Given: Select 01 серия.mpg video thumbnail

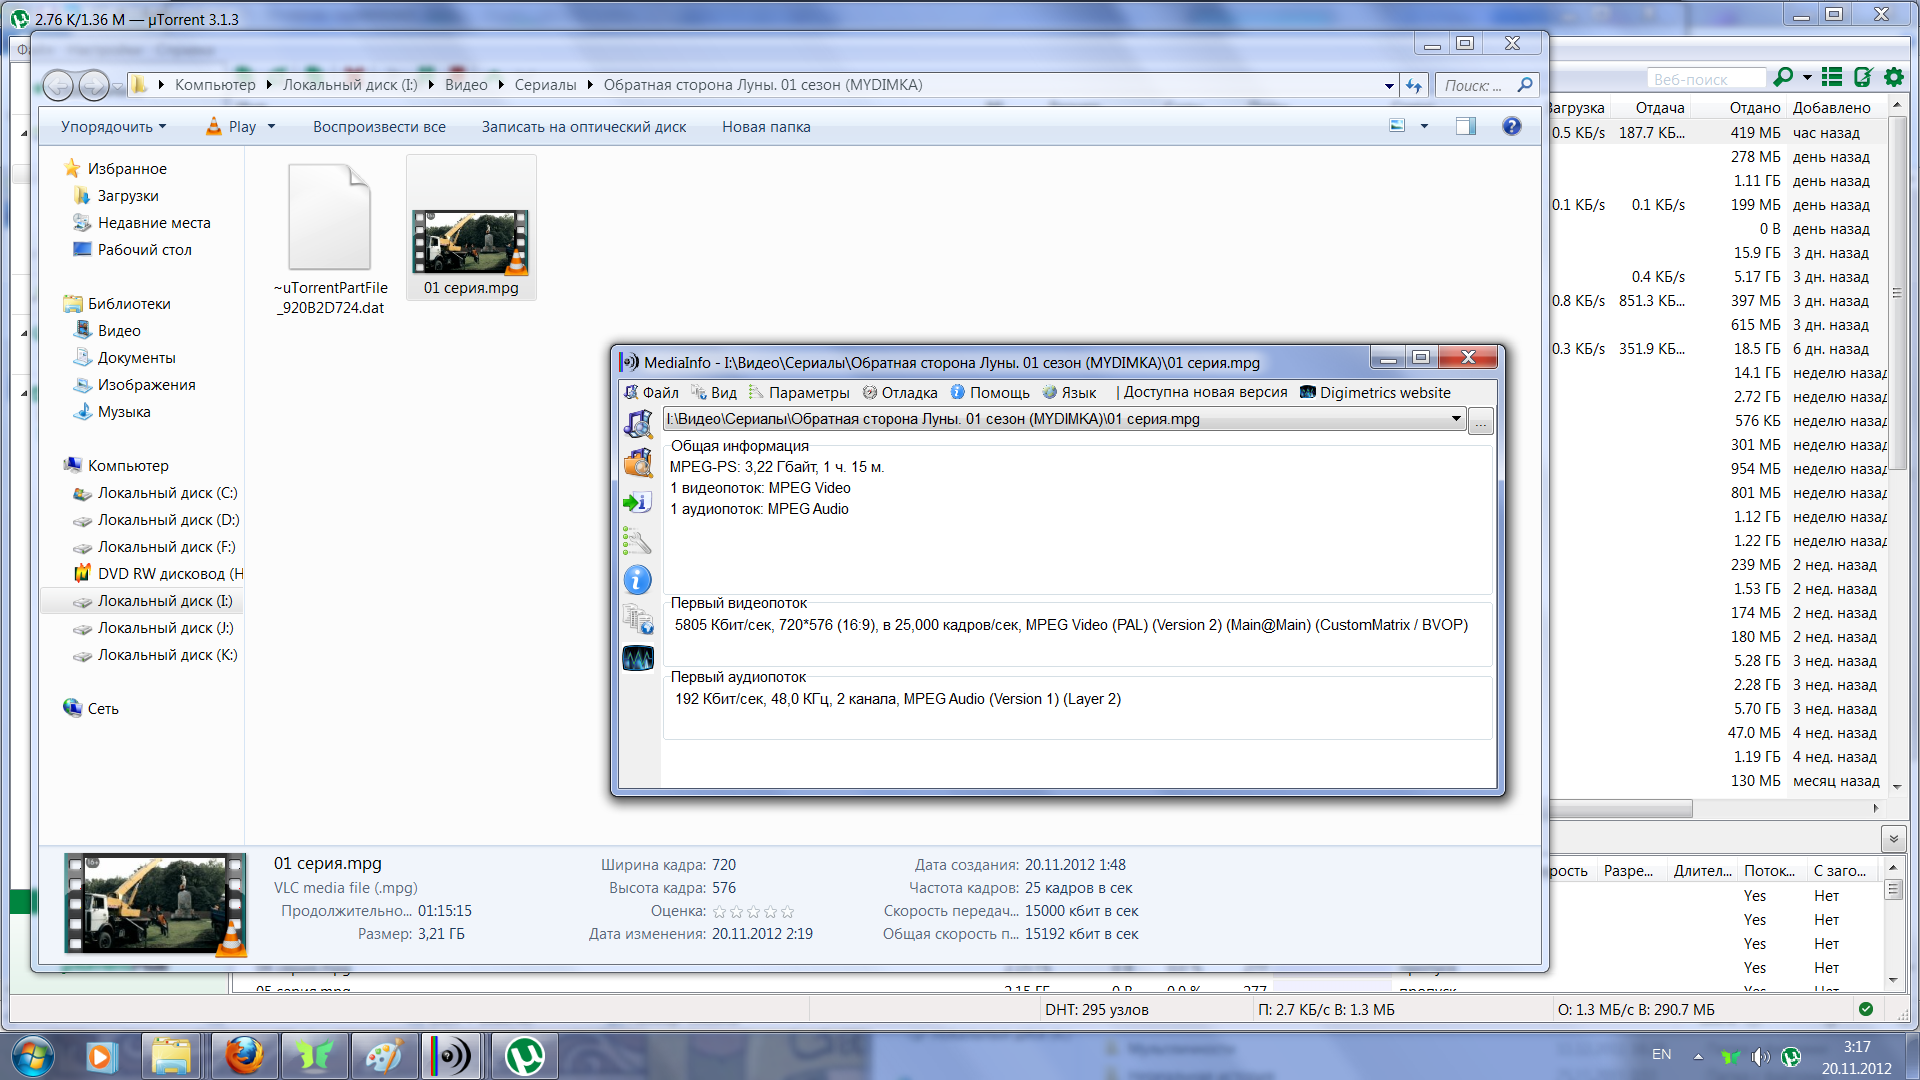Looking at the screenshot, I should pos(471,241).
